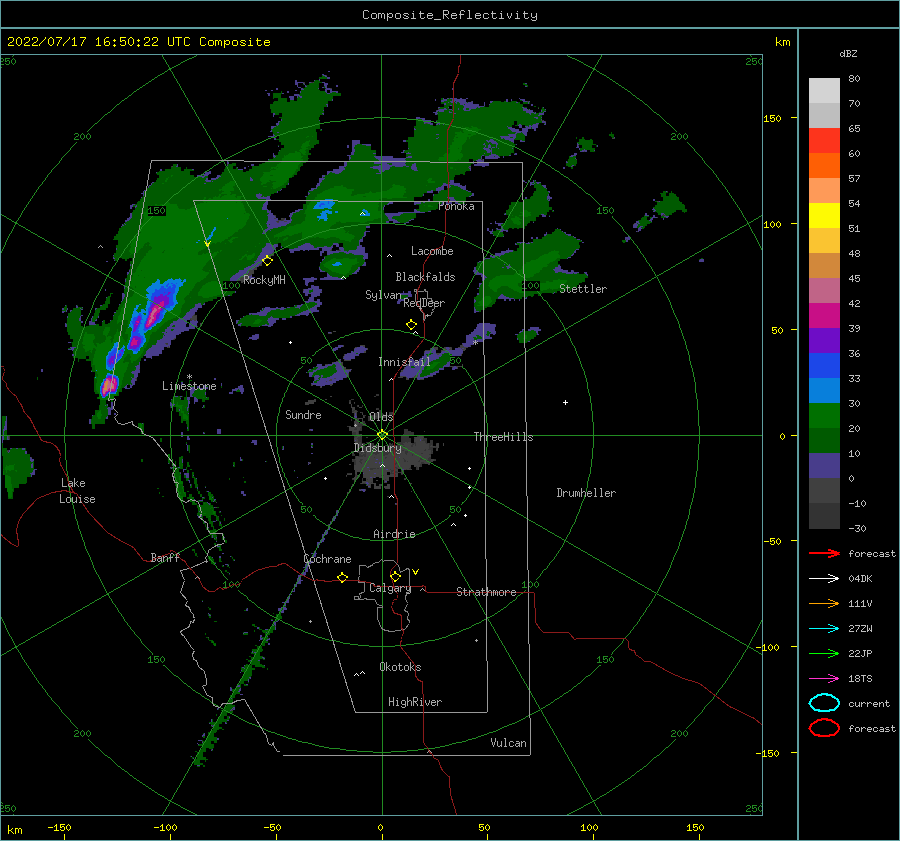Click the RedDeer city label

coord(424,303)
